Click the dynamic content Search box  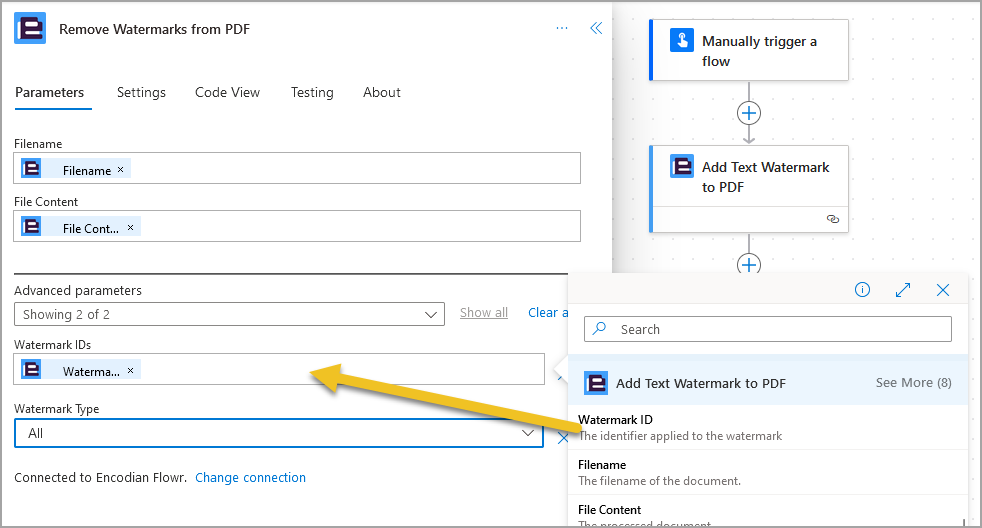click(768, 329)
